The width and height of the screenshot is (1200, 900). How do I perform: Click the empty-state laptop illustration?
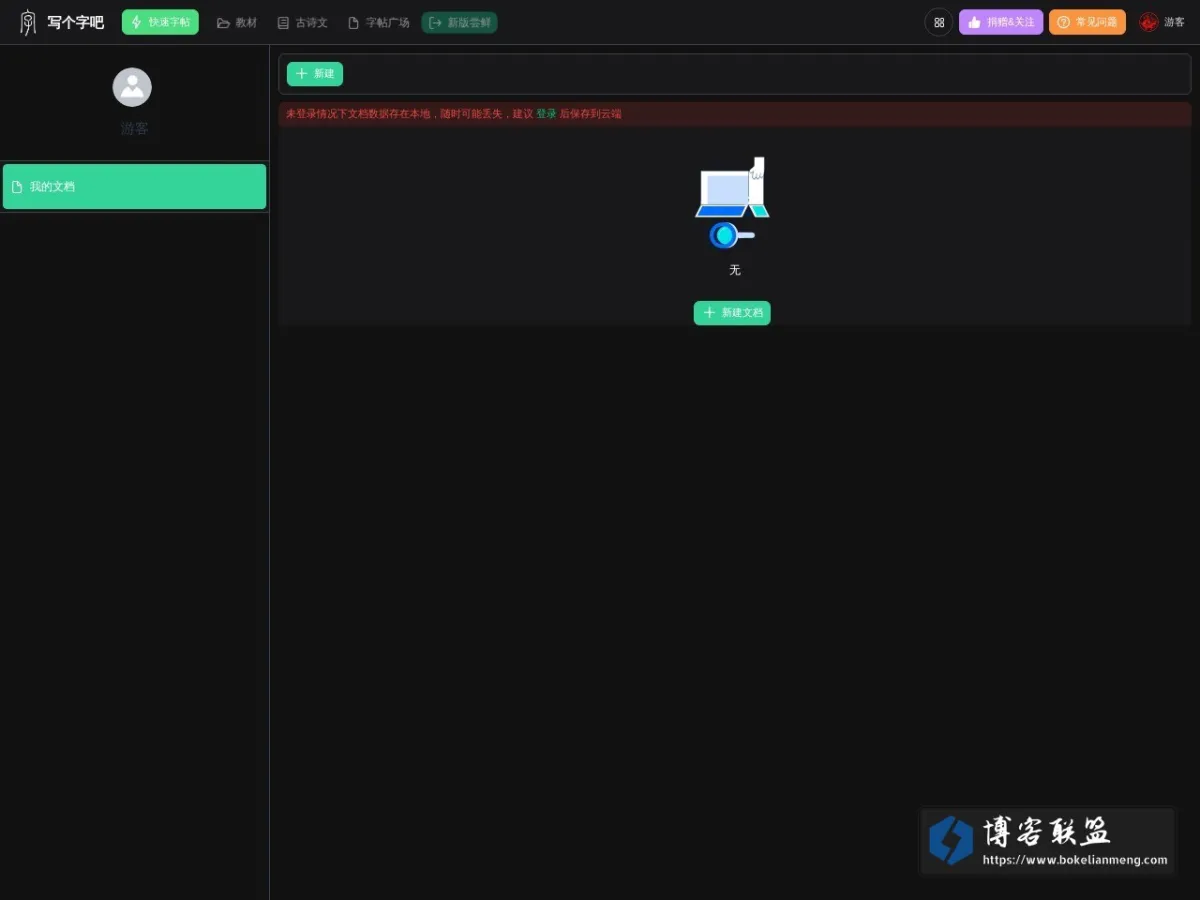coord(733,203)
